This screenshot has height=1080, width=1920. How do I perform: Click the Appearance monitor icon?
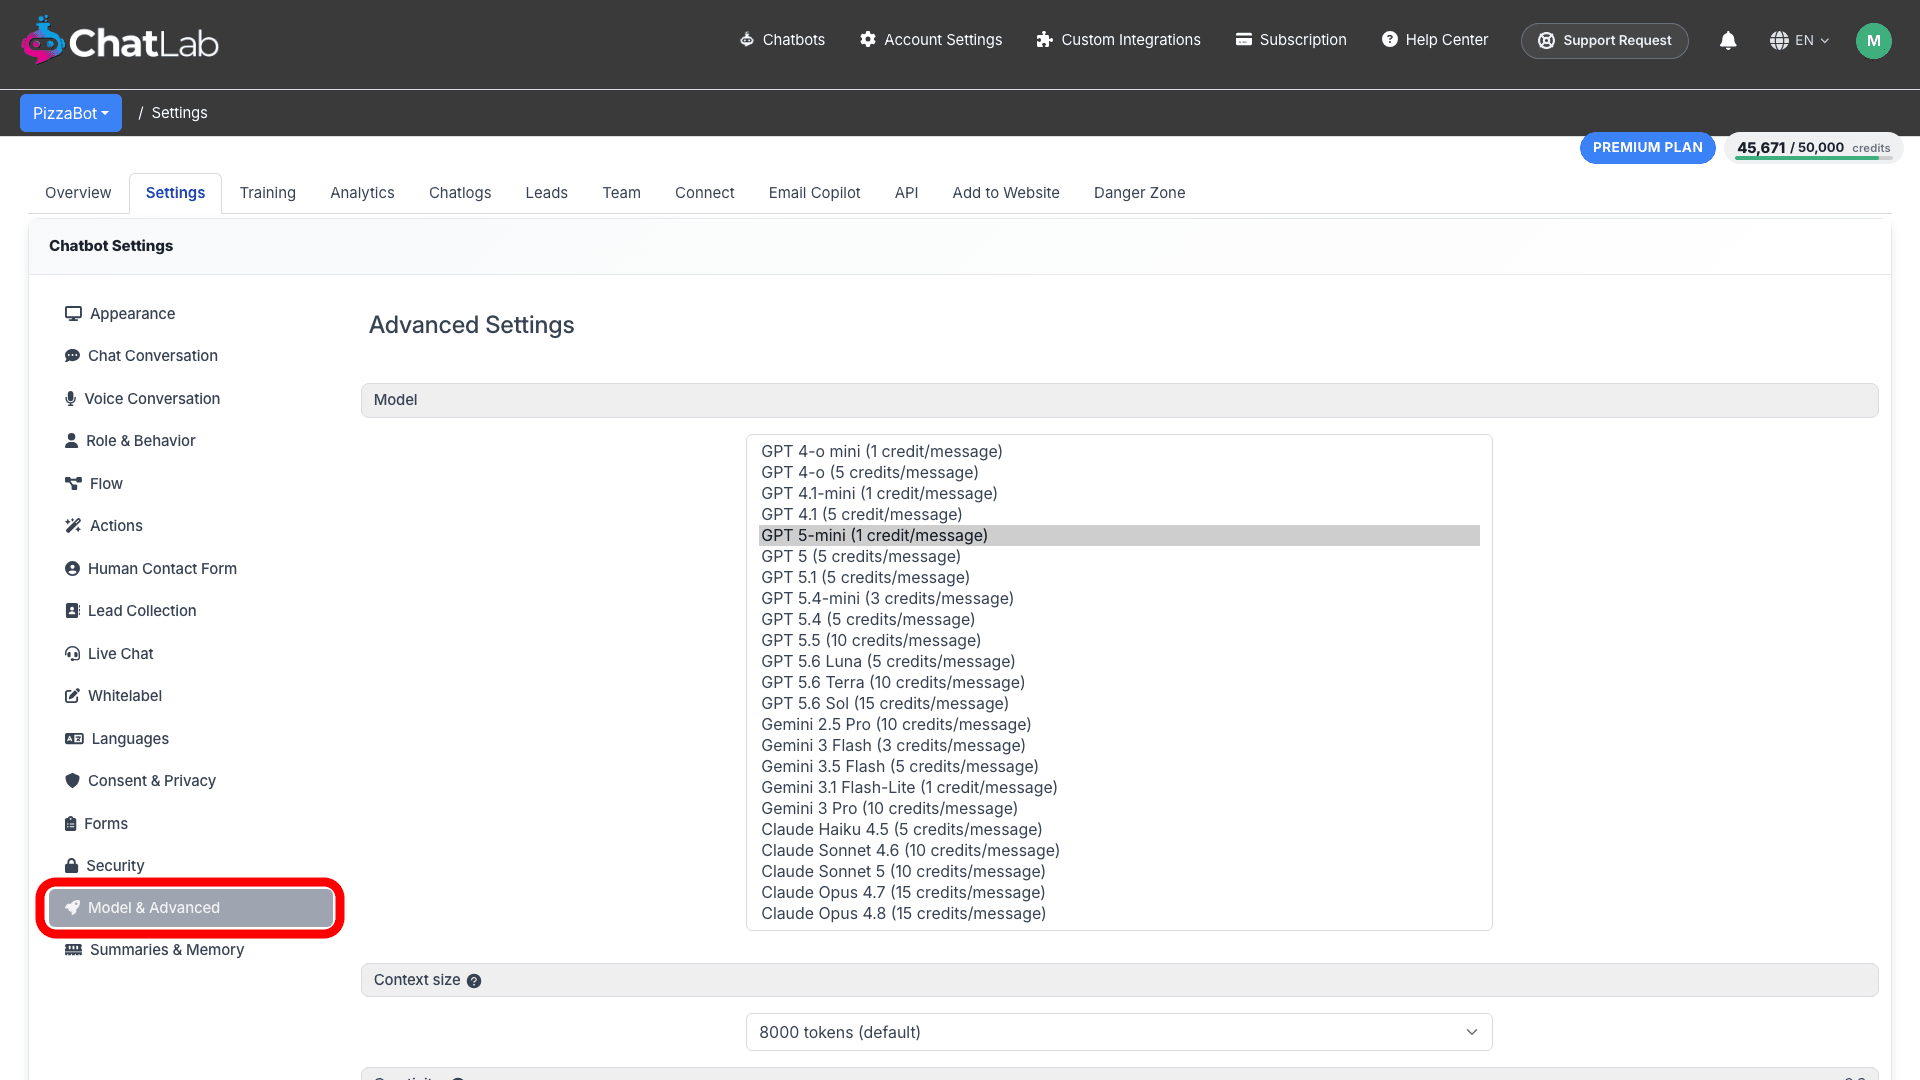coord(73,314)
